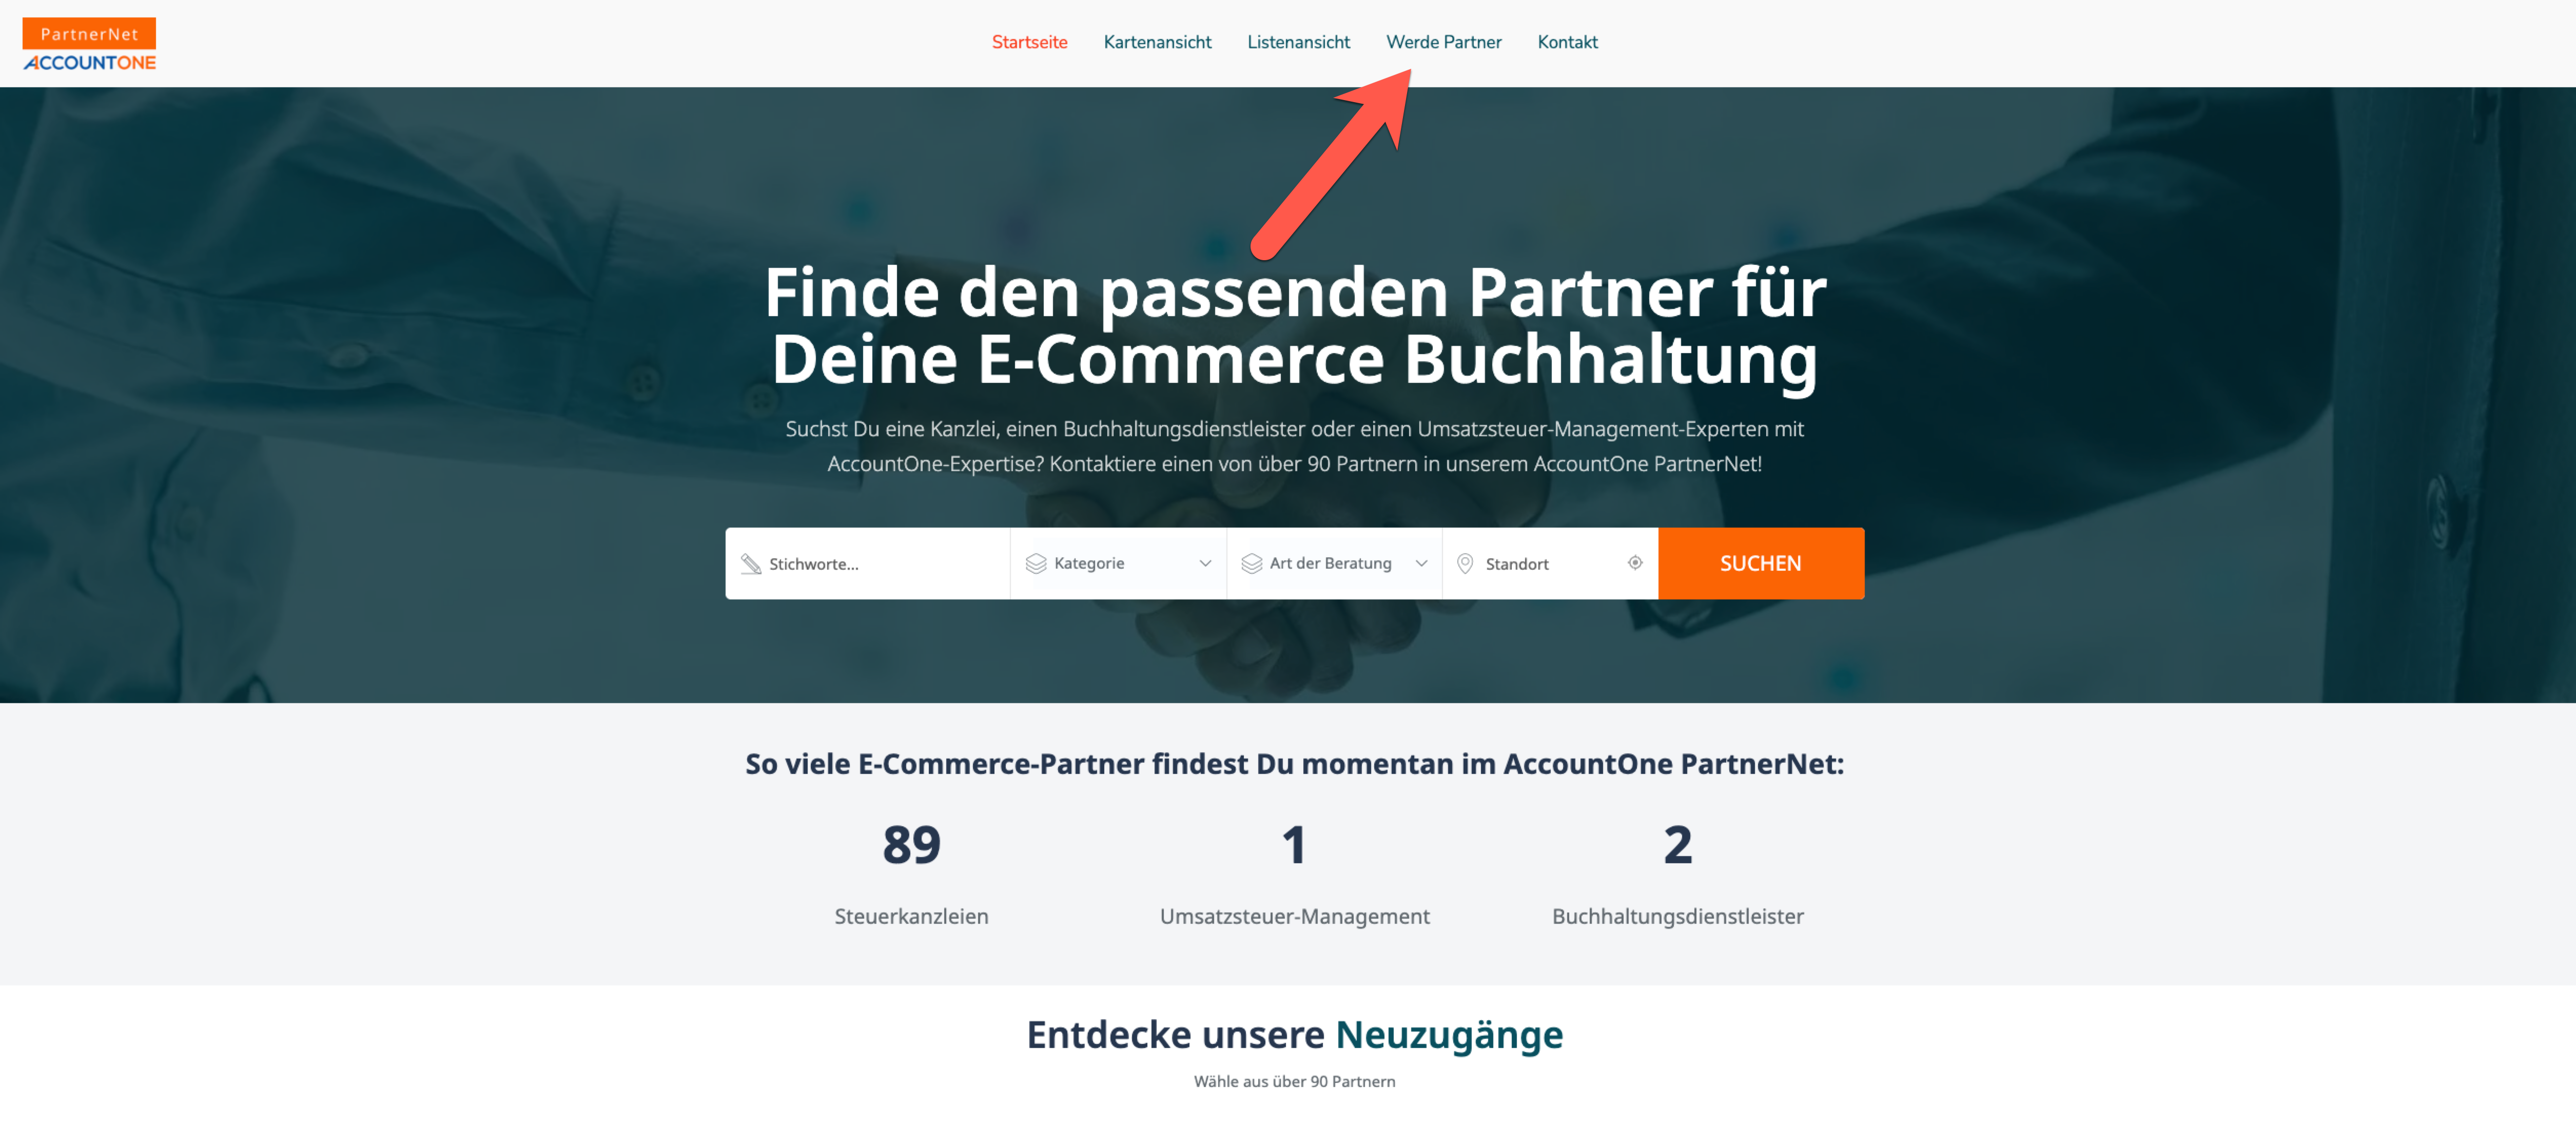Click the map pin icon beside Standort

(x=1465, y=564)
